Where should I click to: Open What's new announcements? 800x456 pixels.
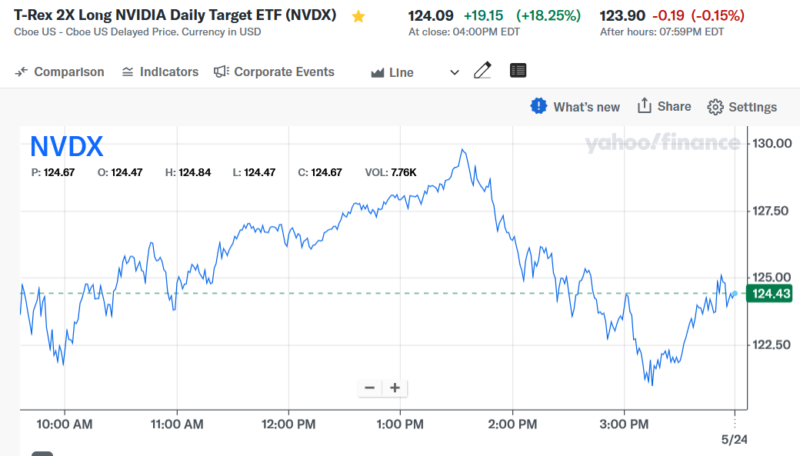pyautogui.click(x=575, y=107)
